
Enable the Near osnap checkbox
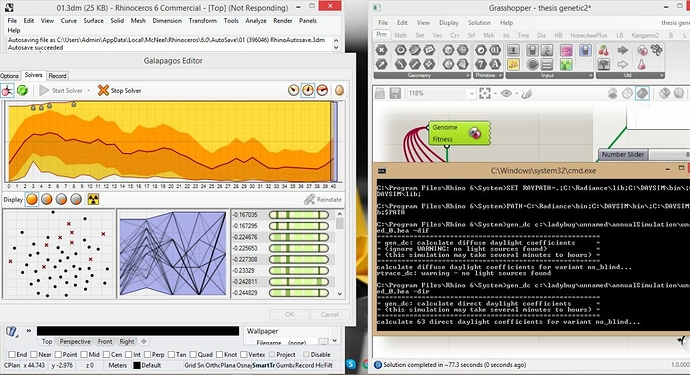coord(34,354)
